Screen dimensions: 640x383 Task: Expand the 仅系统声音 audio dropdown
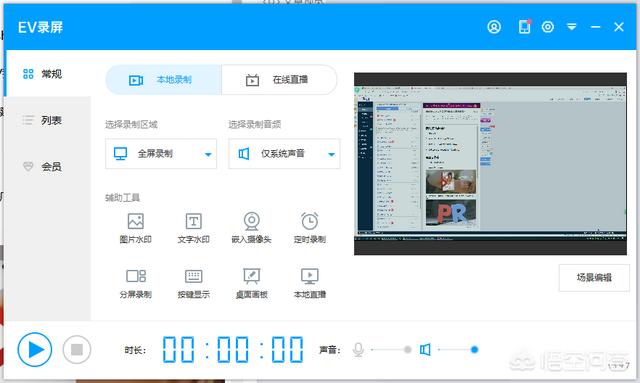(284, 154)
